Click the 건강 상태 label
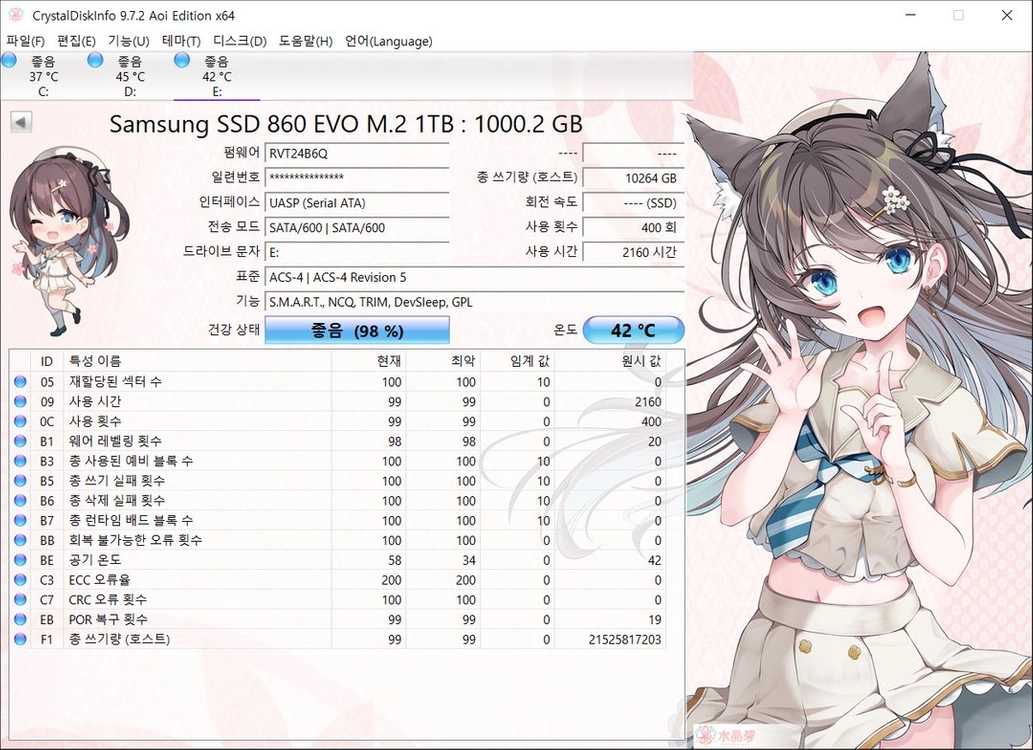The image size is (1033, 750). tap(234, 330)
